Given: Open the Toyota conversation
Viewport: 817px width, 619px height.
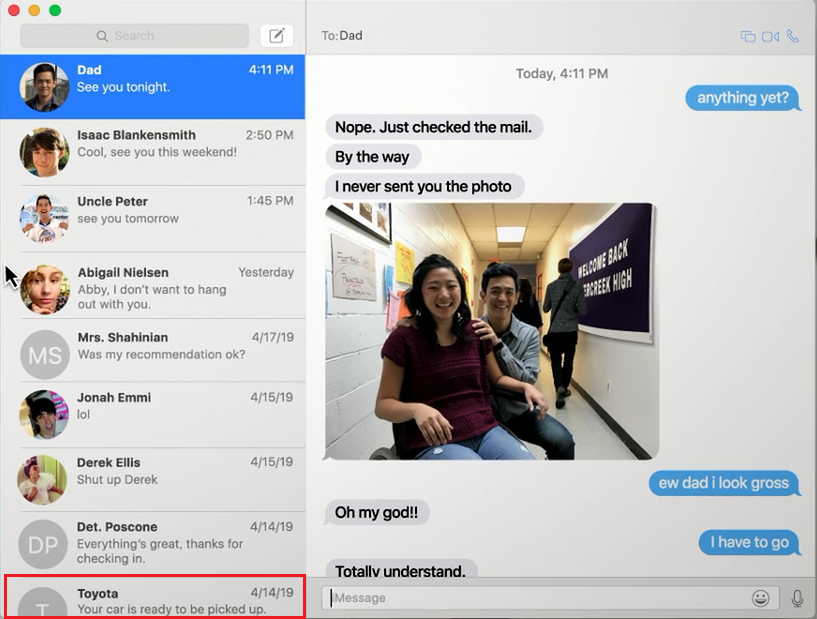Looking at the screenshot, I should point(154,599).
